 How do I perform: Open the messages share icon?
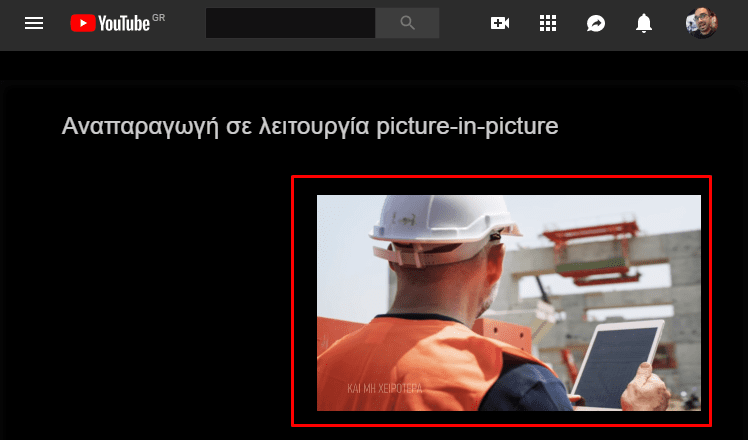596,23
